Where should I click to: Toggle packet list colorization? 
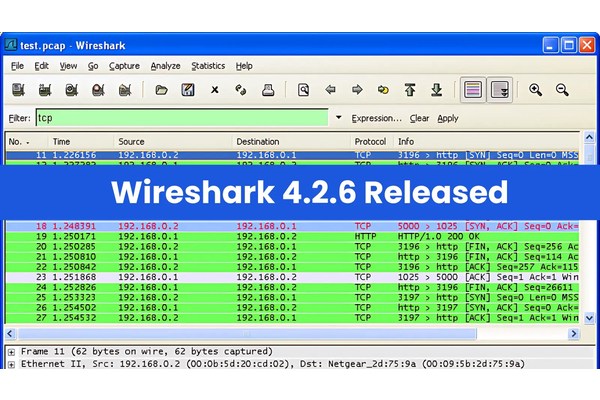(473, 90)
